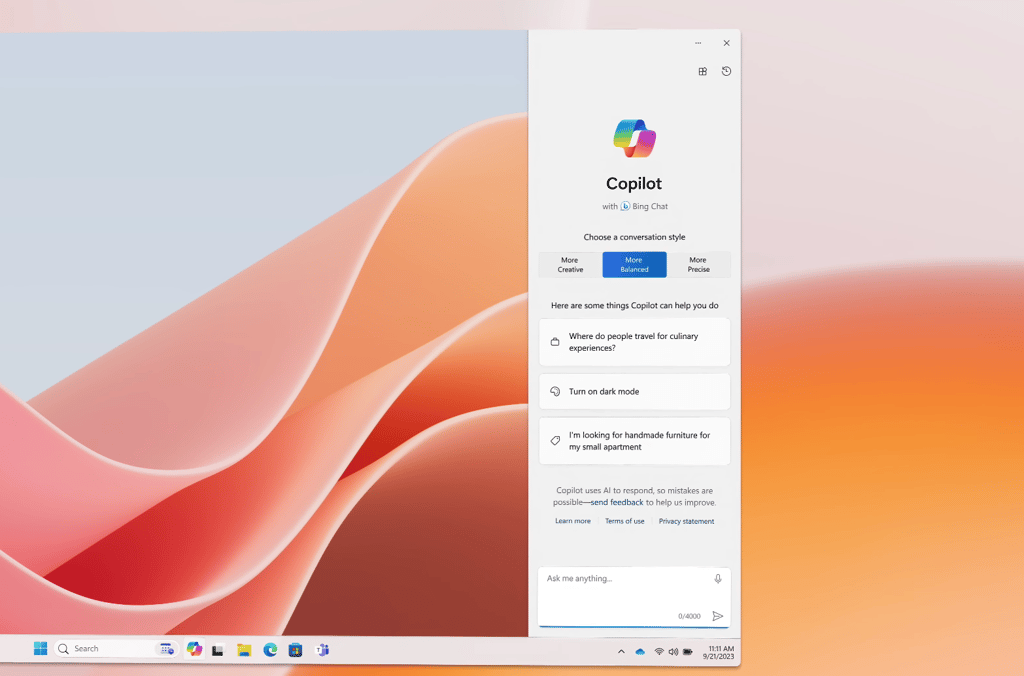
Task: Launch Microsoft Teams from the taskbar
Action: (x=322, y=650)
